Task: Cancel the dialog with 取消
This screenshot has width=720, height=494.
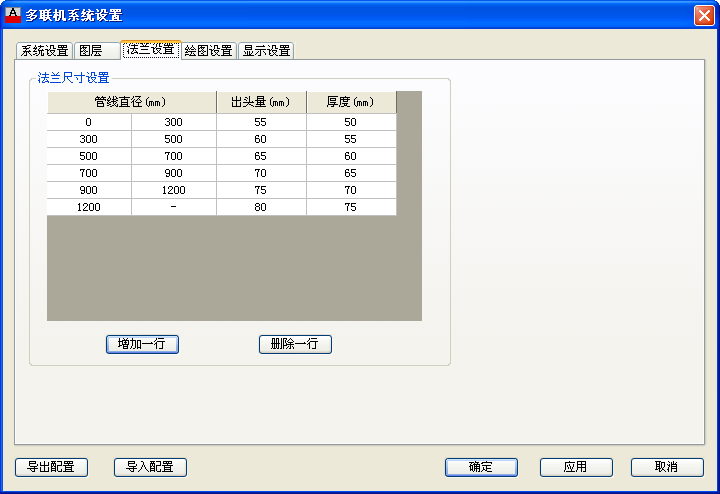Action: coord(667,467)
